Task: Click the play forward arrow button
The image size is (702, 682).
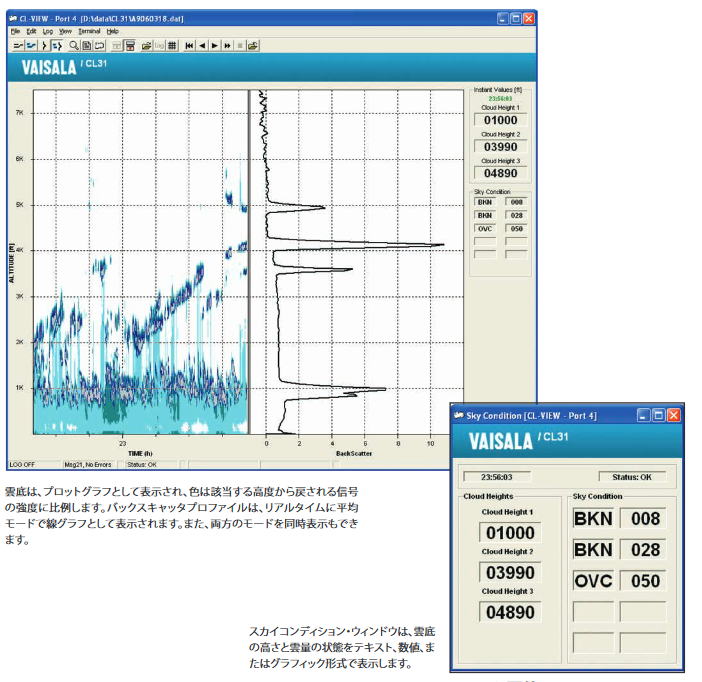Action: point(215,46)
